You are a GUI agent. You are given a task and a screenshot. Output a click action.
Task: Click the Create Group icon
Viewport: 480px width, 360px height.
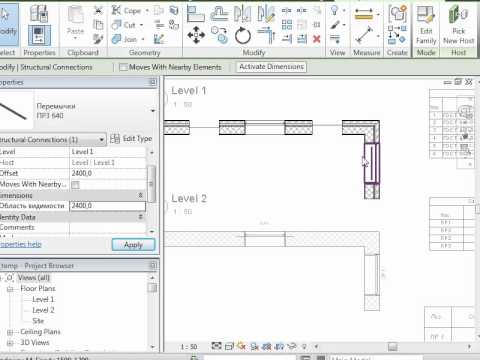(x=397, y=13)
